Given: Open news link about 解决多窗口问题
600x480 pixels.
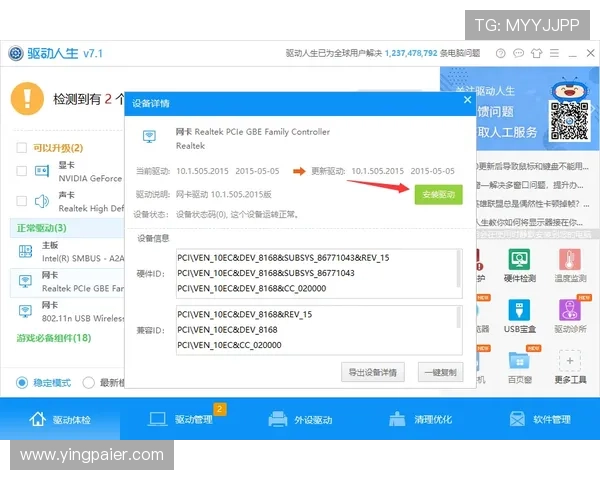Looking at the screenshot, I should pyautogui.click(x=530, y=185).
